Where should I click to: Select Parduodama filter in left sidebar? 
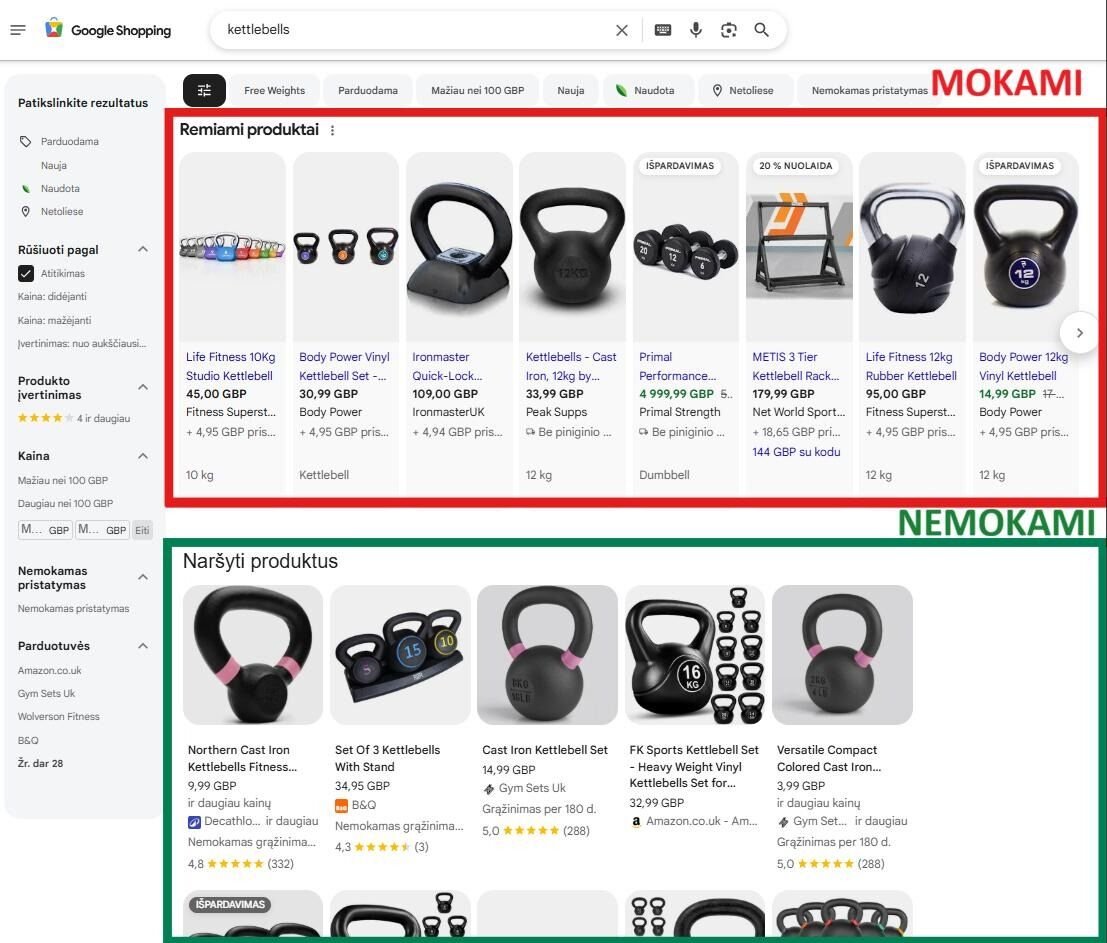coord(69,141)
